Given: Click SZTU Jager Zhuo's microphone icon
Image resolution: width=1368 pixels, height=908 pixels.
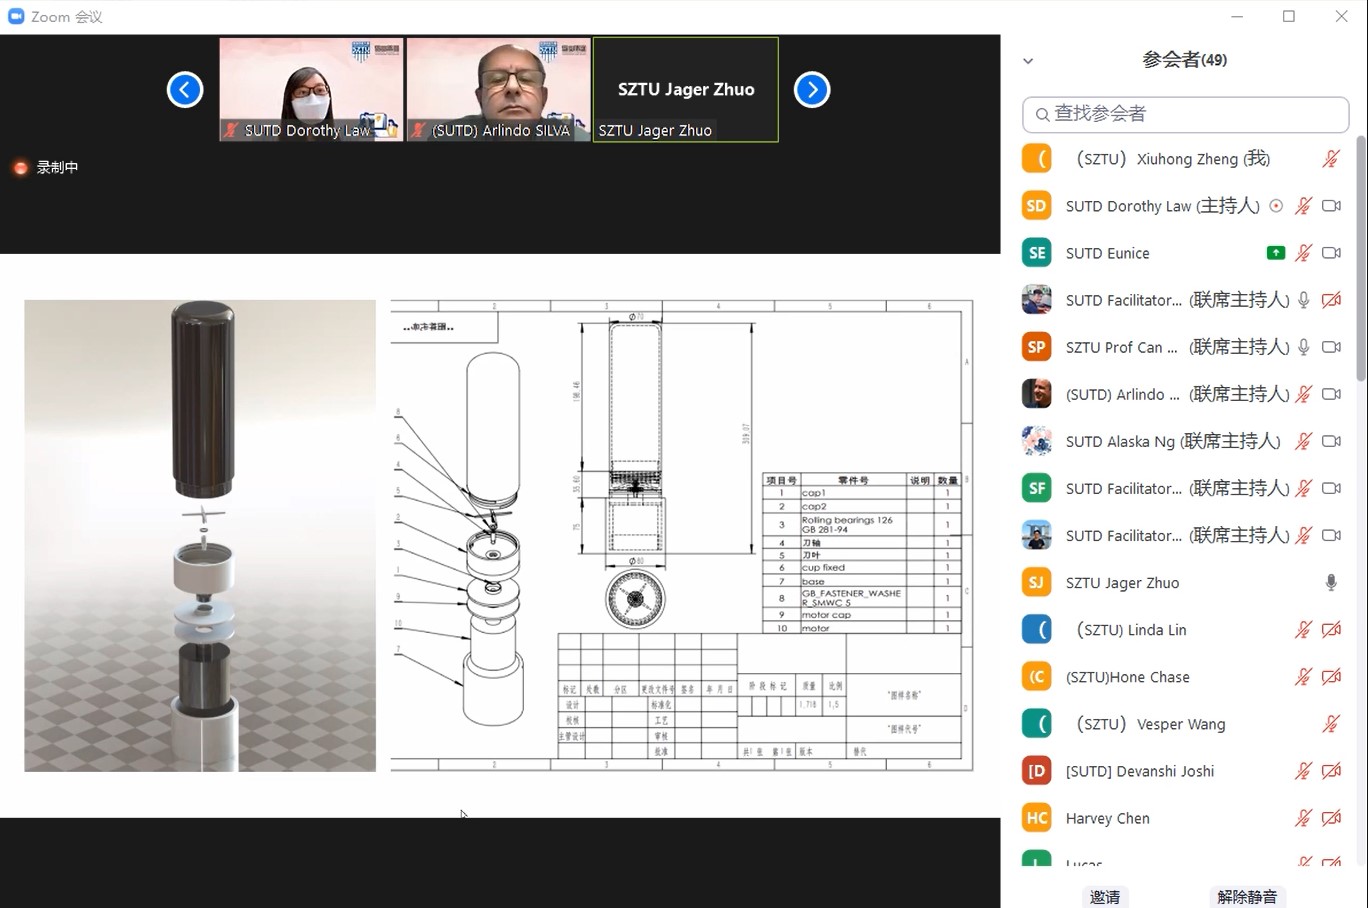Looking at the screenshot, I should 1330,583.
